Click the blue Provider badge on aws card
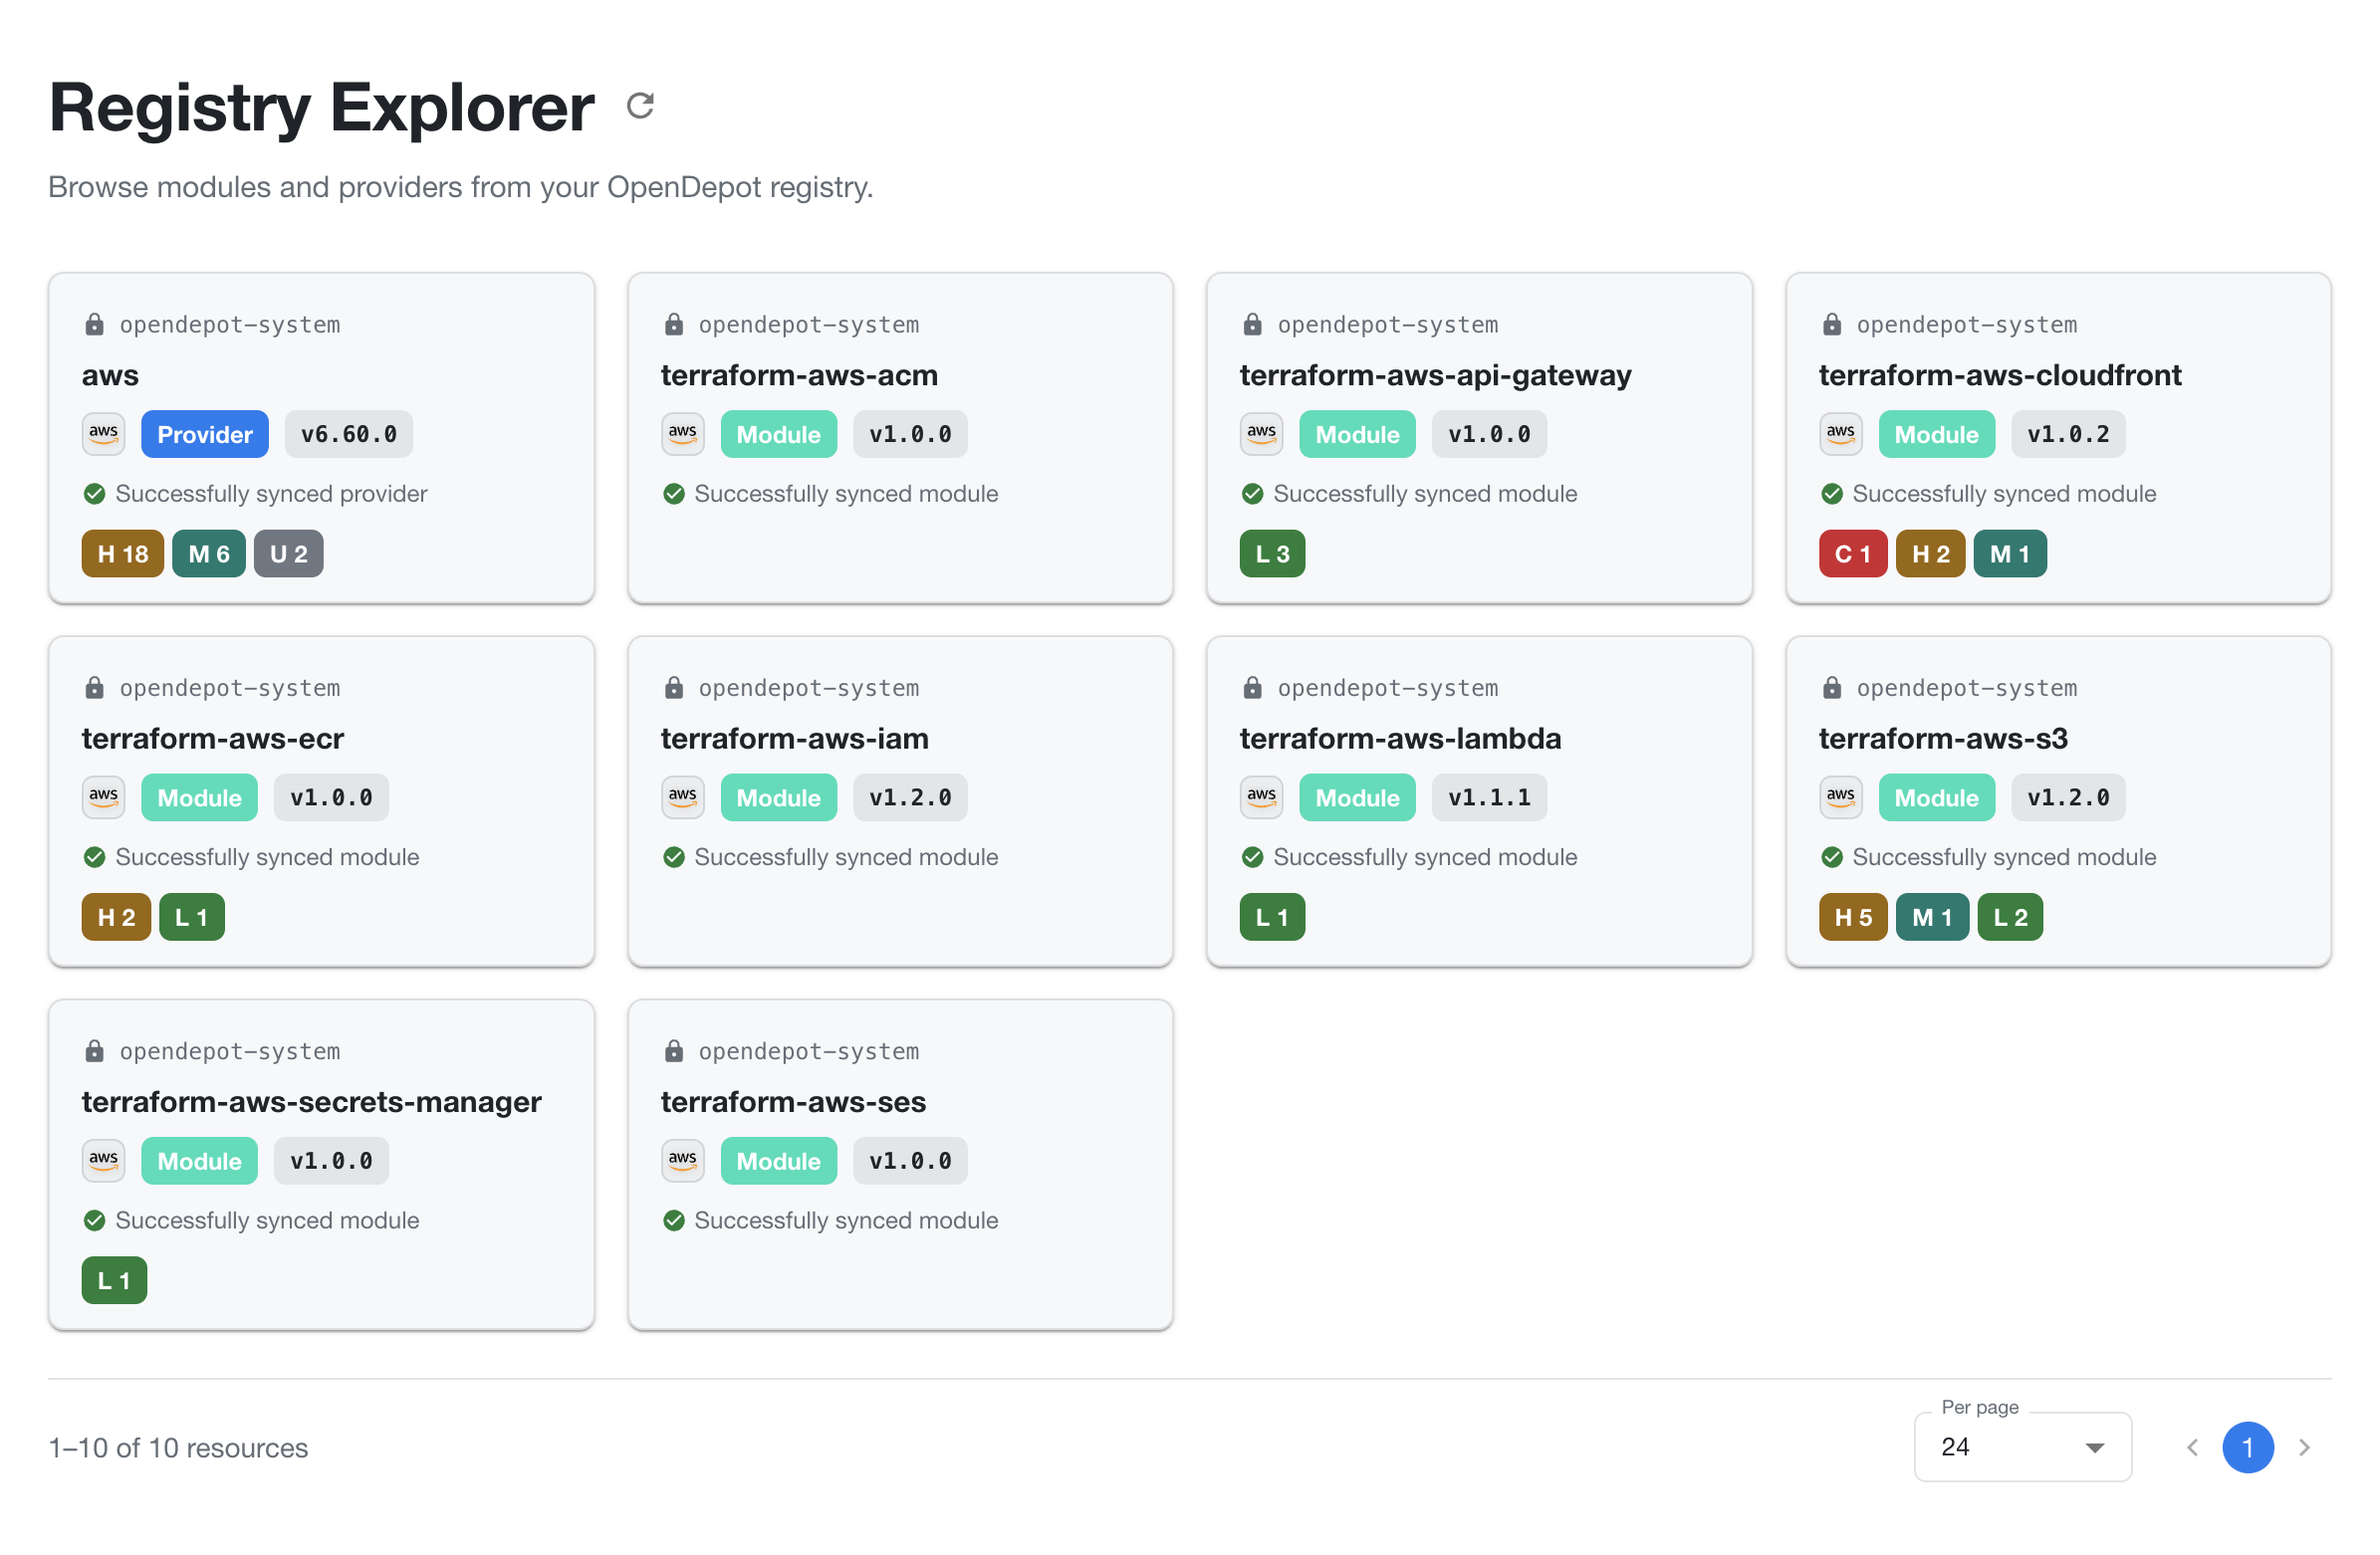 point(205,434)
